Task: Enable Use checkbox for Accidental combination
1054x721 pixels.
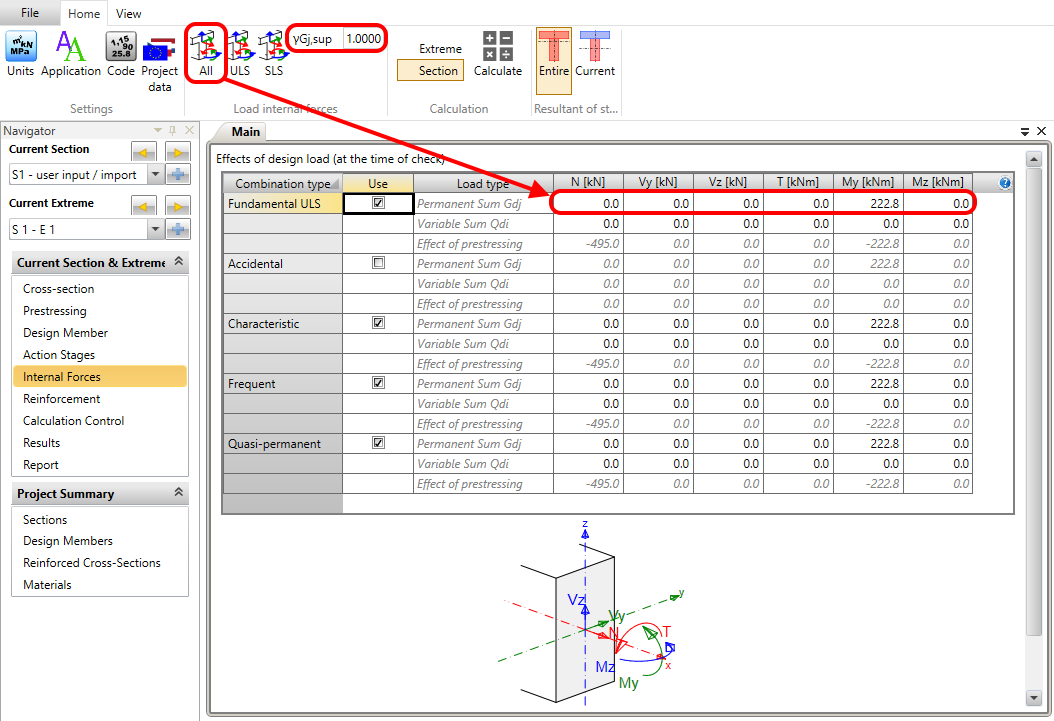Action: [378, 263]
